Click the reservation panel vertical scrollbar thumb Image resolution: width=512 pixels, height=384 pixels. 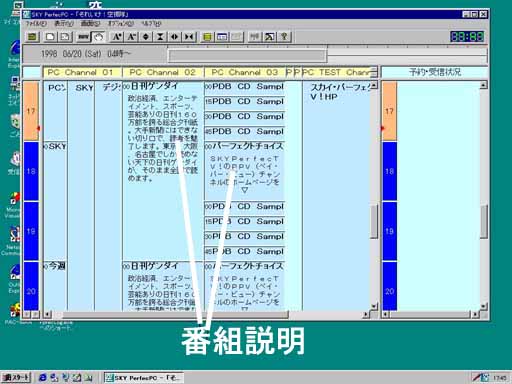pos(484,221)
